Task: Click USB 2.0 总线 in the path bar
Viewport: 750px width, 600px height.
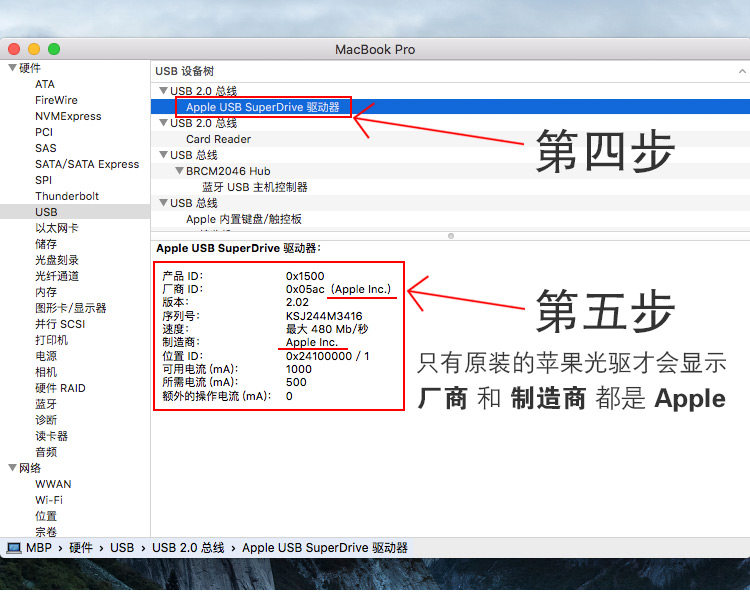Action: [188, 548]
